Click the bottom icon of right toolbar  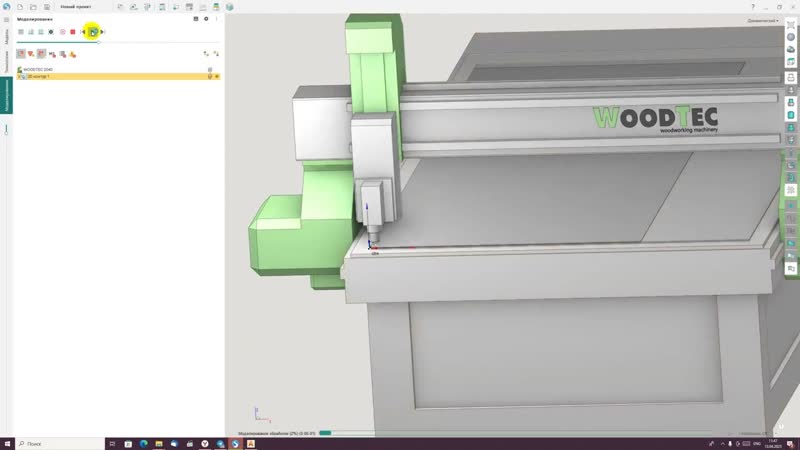[791, 268]
